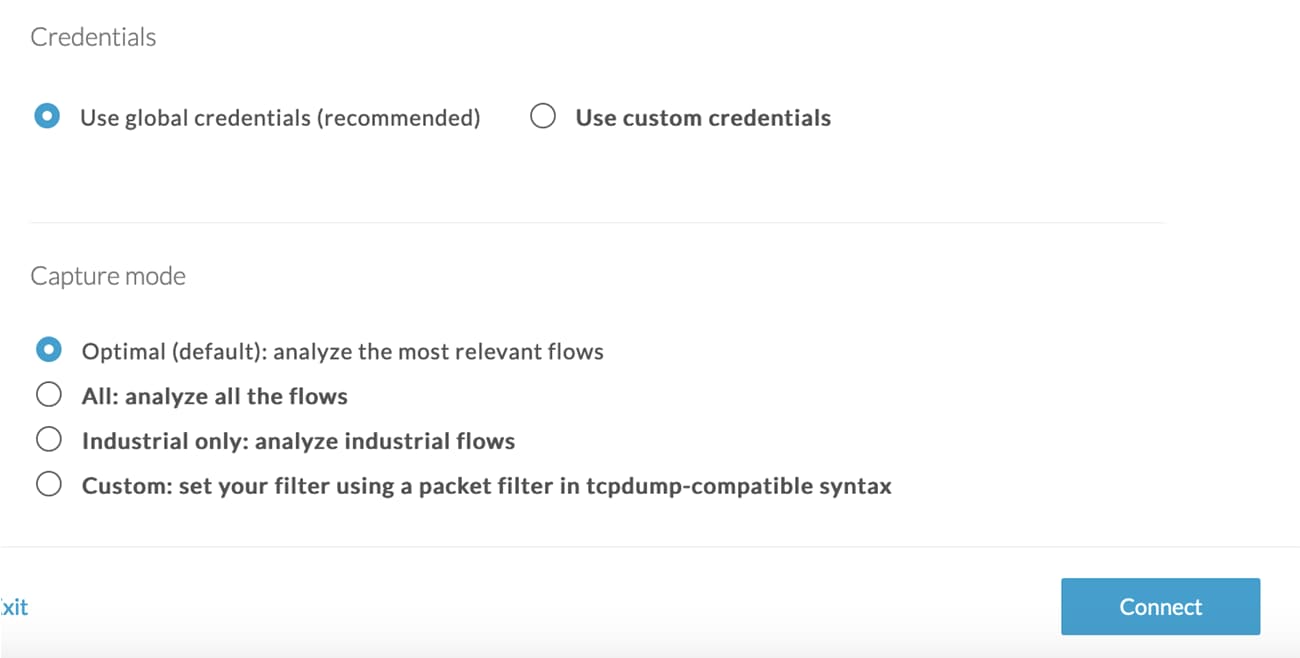The width and height of the screenshot is (1300, 658).
Task: Click the Credentials section heading
Action: [x=93, y=37]
